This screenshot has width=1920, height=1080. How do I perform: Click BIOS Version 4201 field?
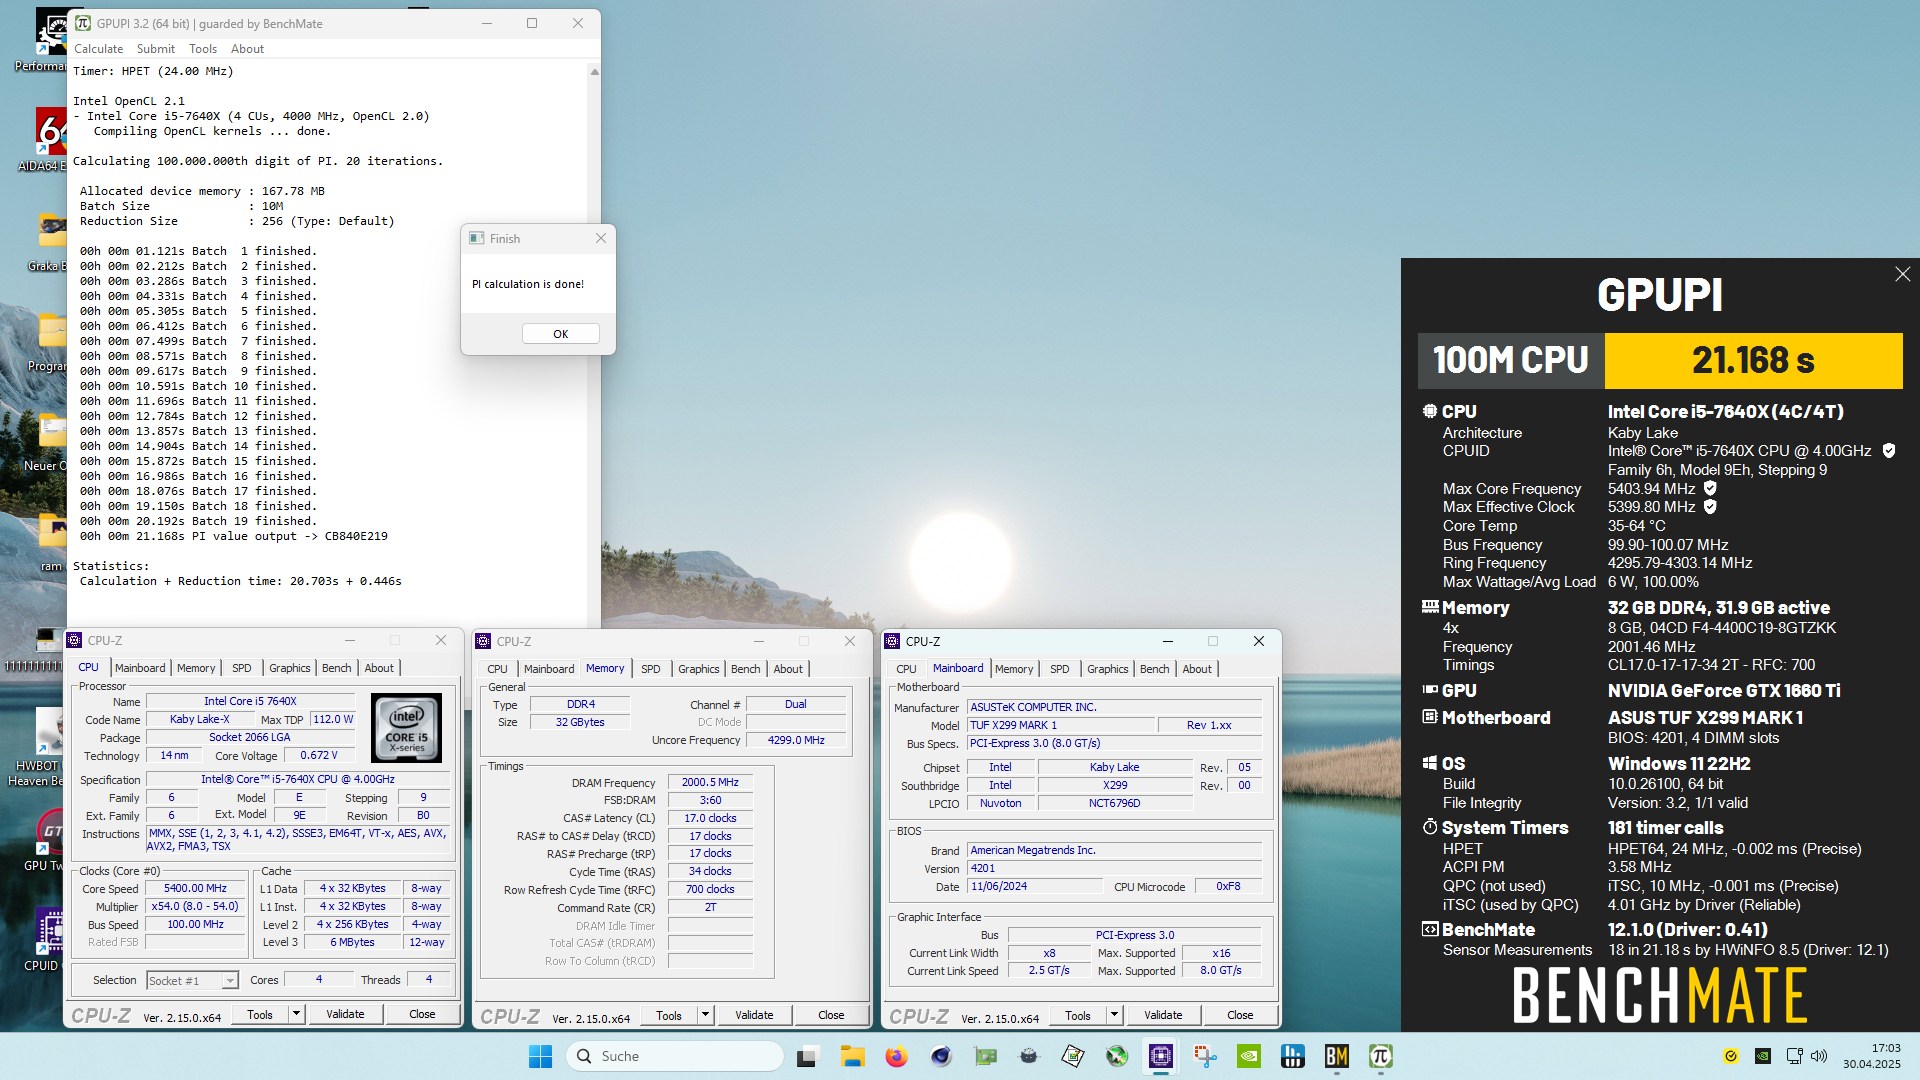1114,868
